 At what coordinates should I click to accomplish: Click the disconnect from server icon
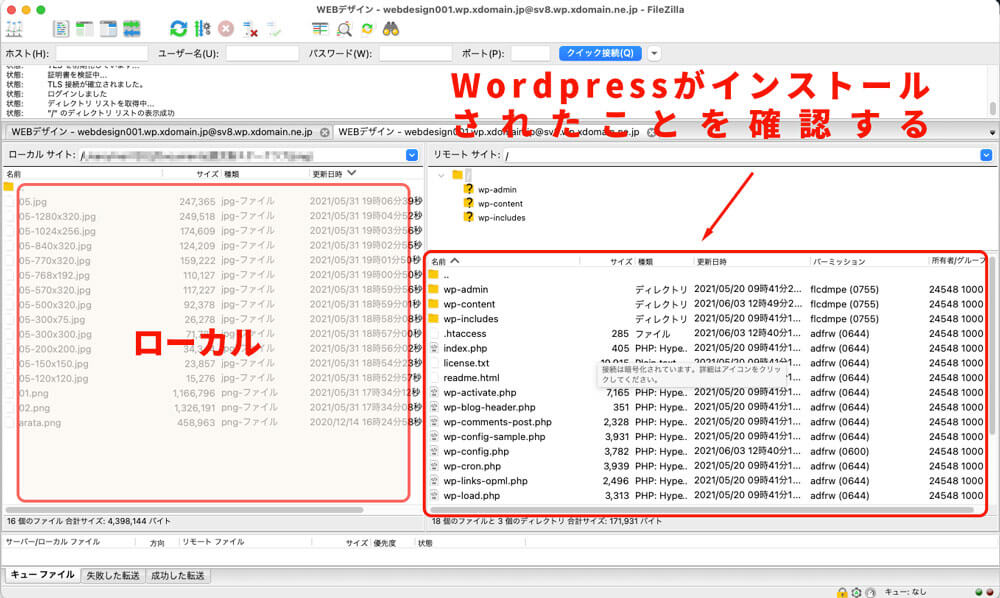coord(251,29)
